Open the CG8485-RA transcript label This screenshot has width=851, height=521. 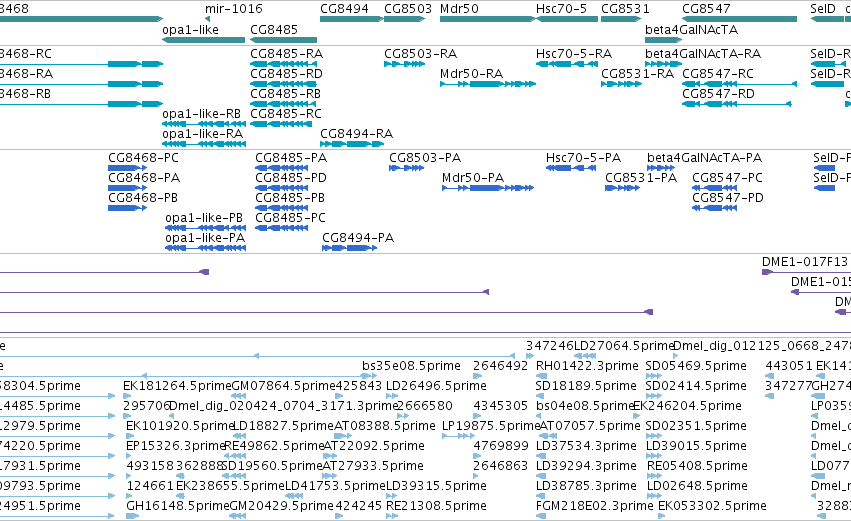(287, 54)
